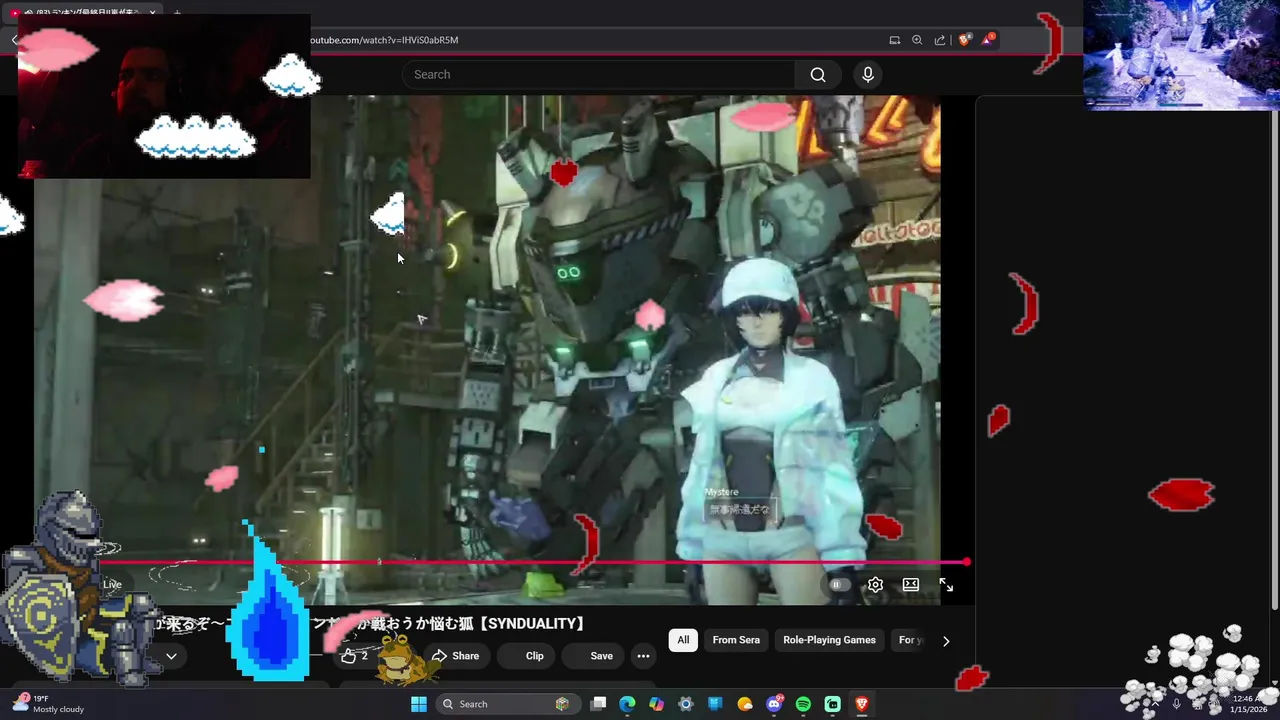Open Copilot from the taskbar
This screenshot has height=720, width=1280.
(656, 704)
